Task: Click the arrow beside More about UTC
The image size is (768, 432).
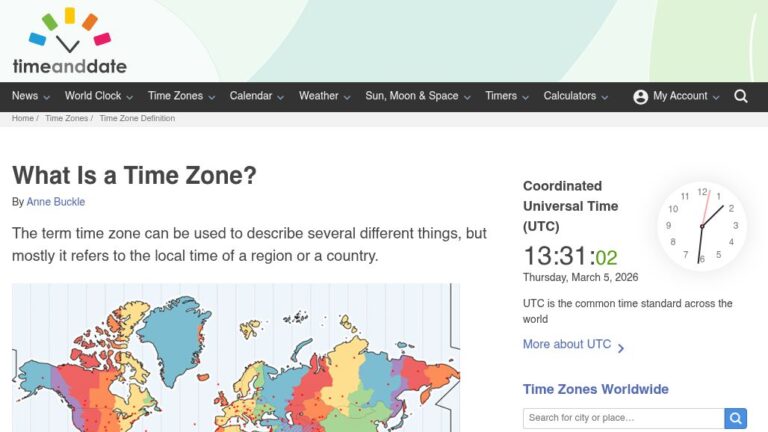Action: pyautogui.click(x=621, y=348)
